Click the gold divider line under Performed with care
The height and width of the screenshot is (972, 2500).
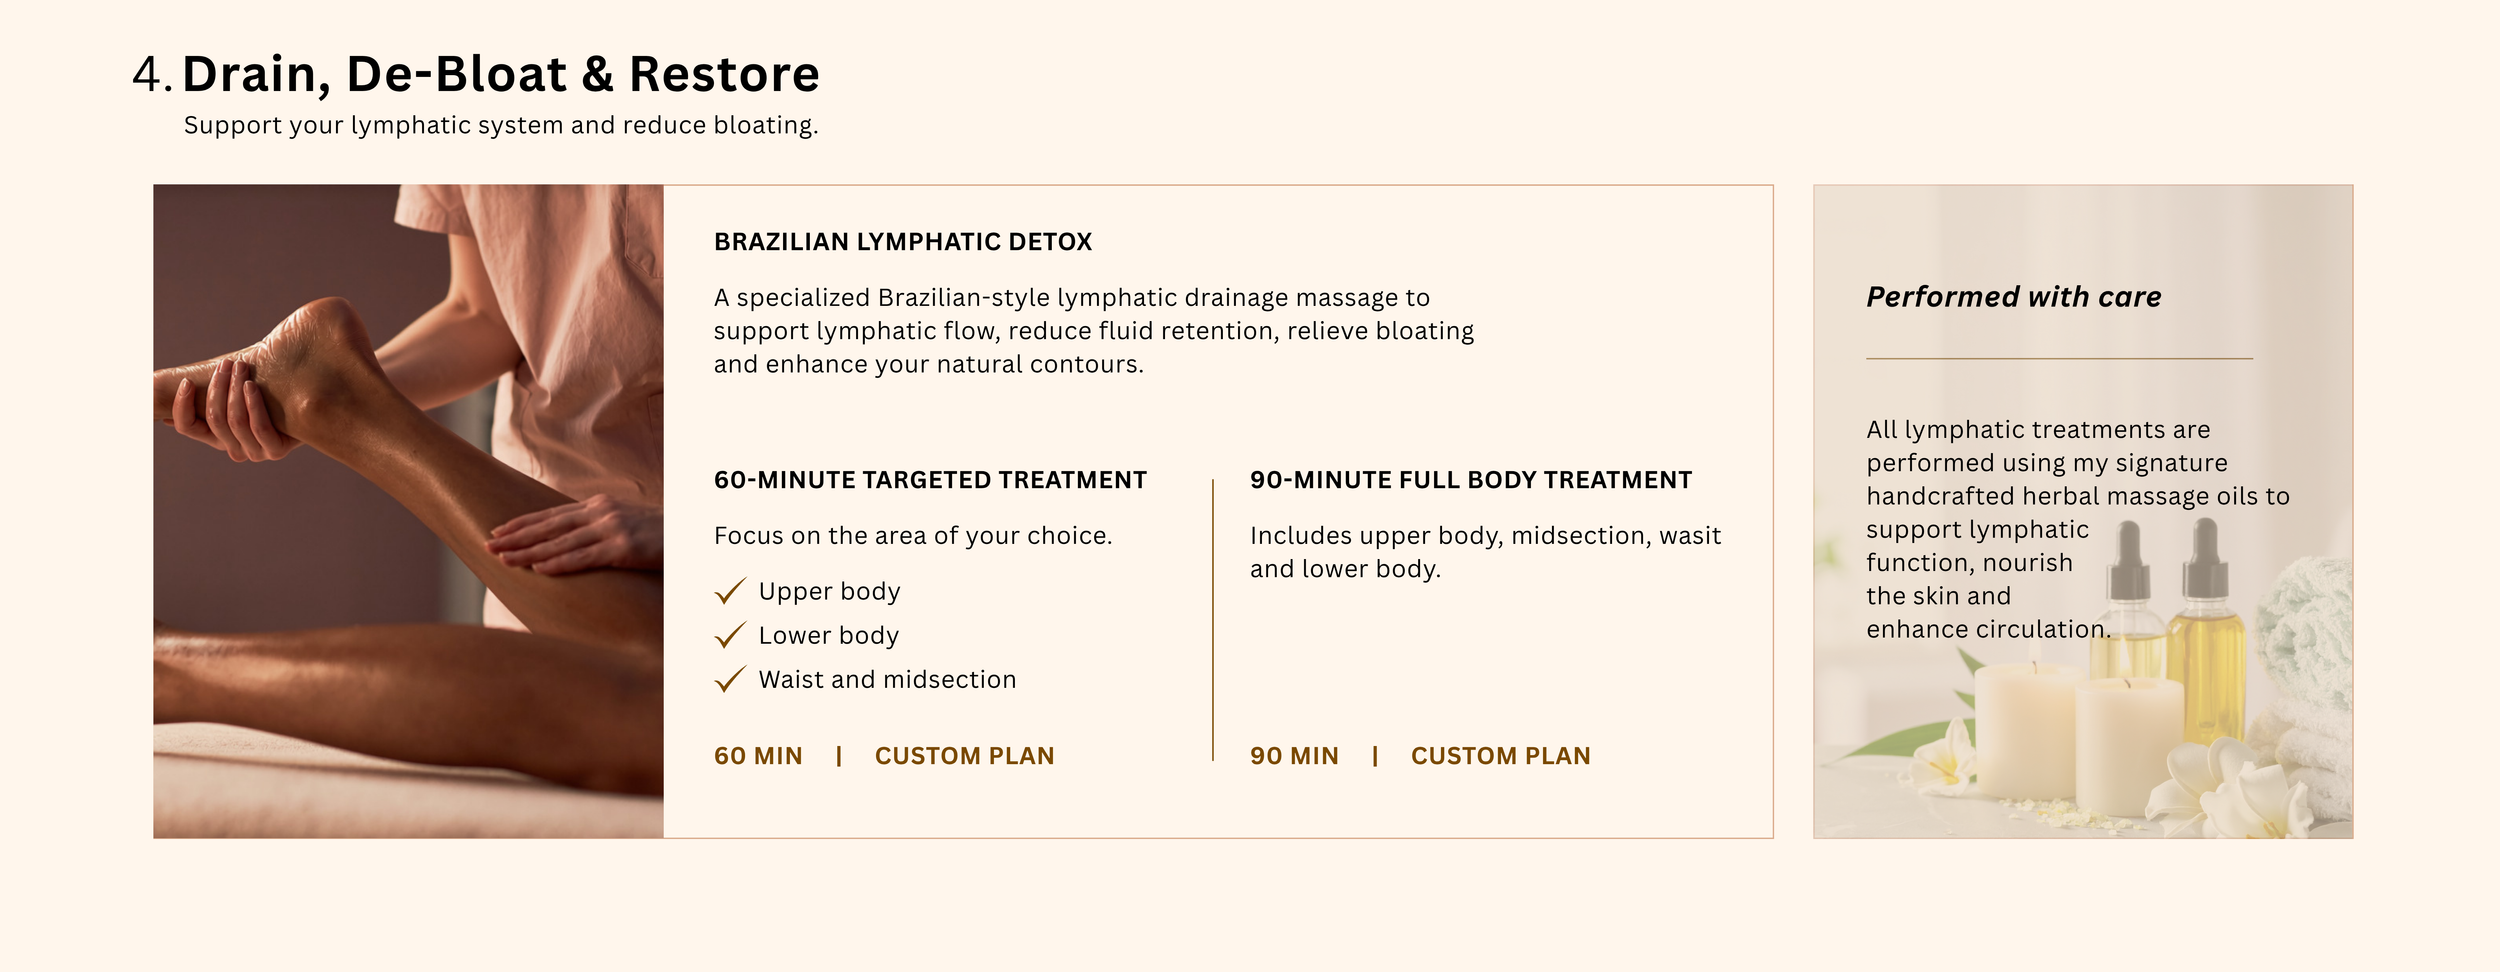2059,358
